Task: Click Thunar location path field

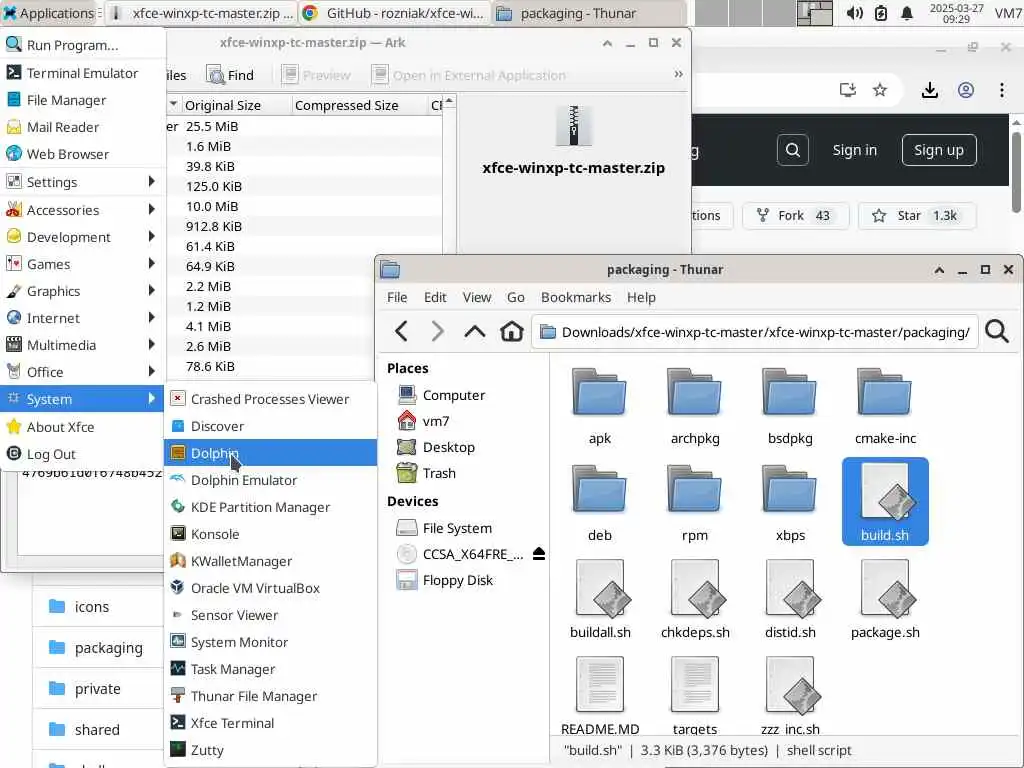Action: coord(755,332)
